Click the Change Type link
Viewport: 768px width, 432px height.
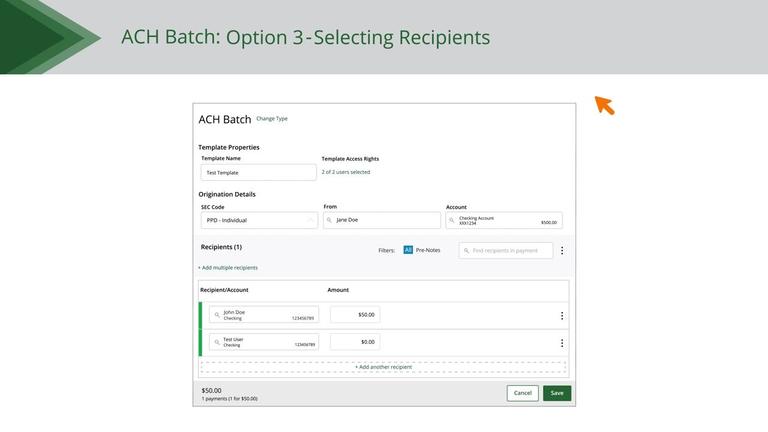click(272, 119)
